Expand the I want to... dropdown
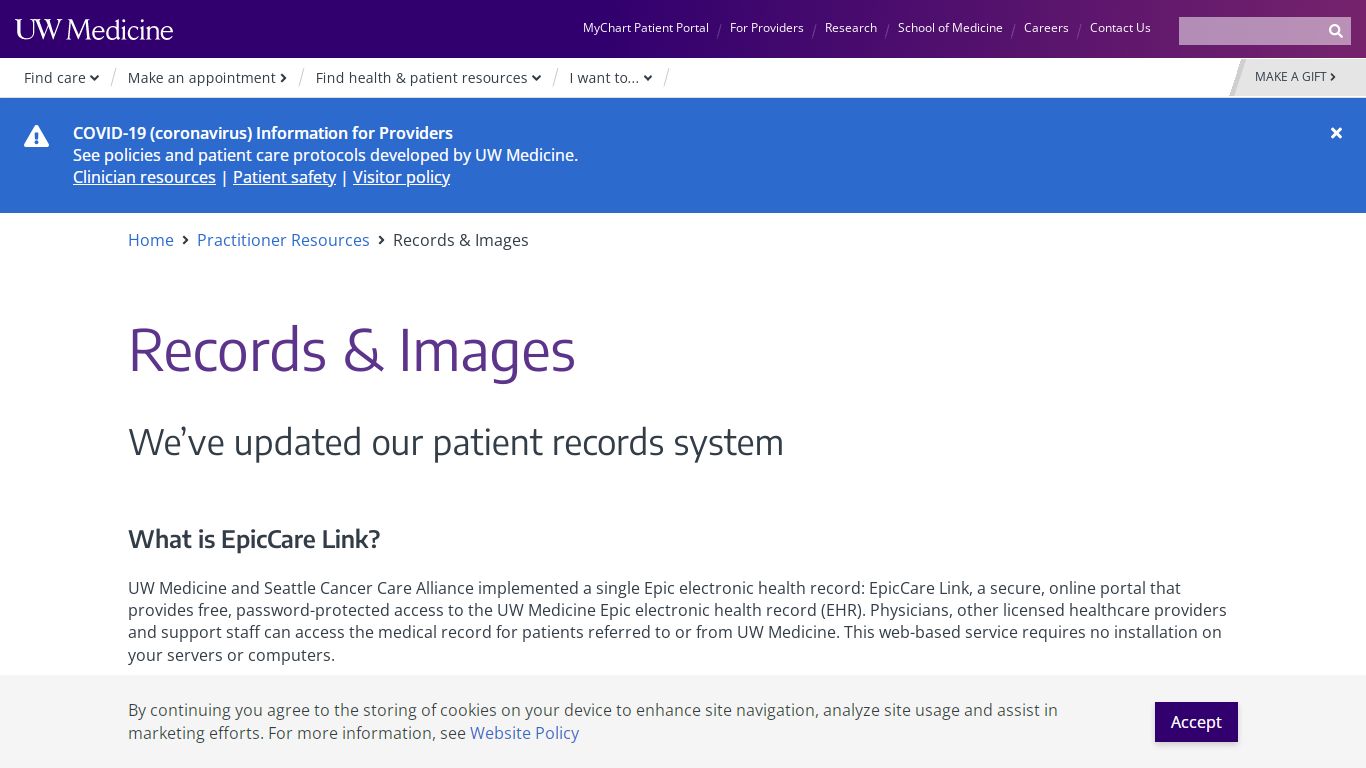The height and width of the screenshot is (768, 1366). coord(611,78)
